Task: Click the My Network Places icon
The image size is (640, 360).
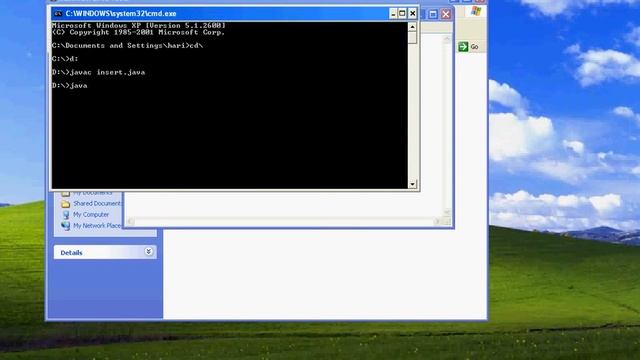Action: point(65,225)
